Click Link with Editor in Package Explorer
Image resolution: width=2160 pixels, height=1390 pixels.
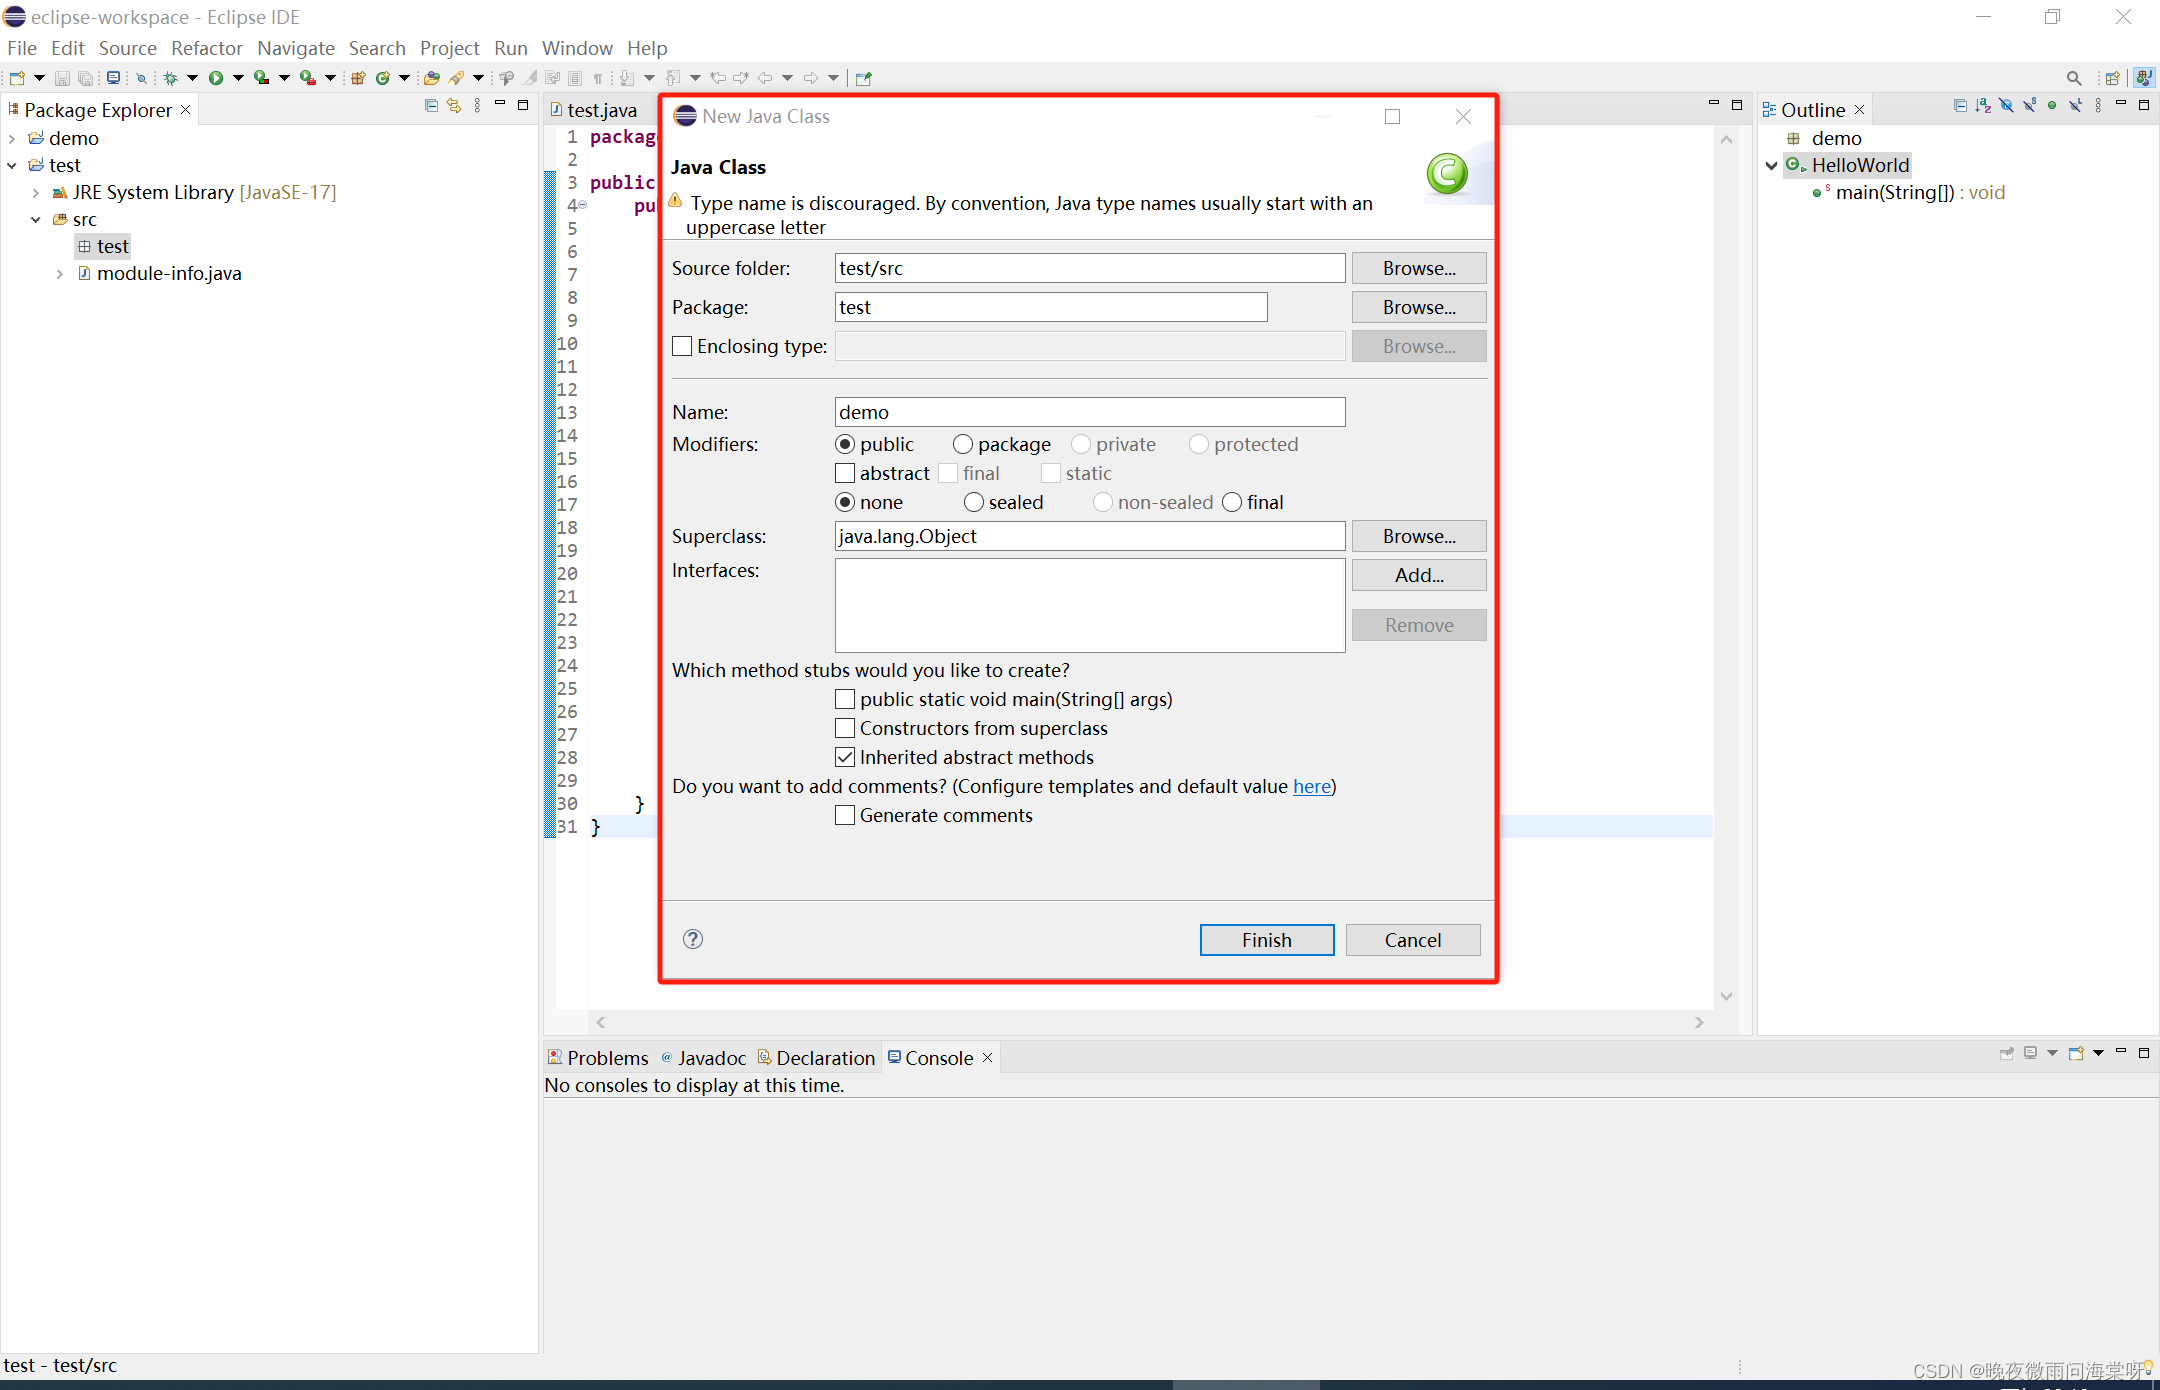point(454,105)
